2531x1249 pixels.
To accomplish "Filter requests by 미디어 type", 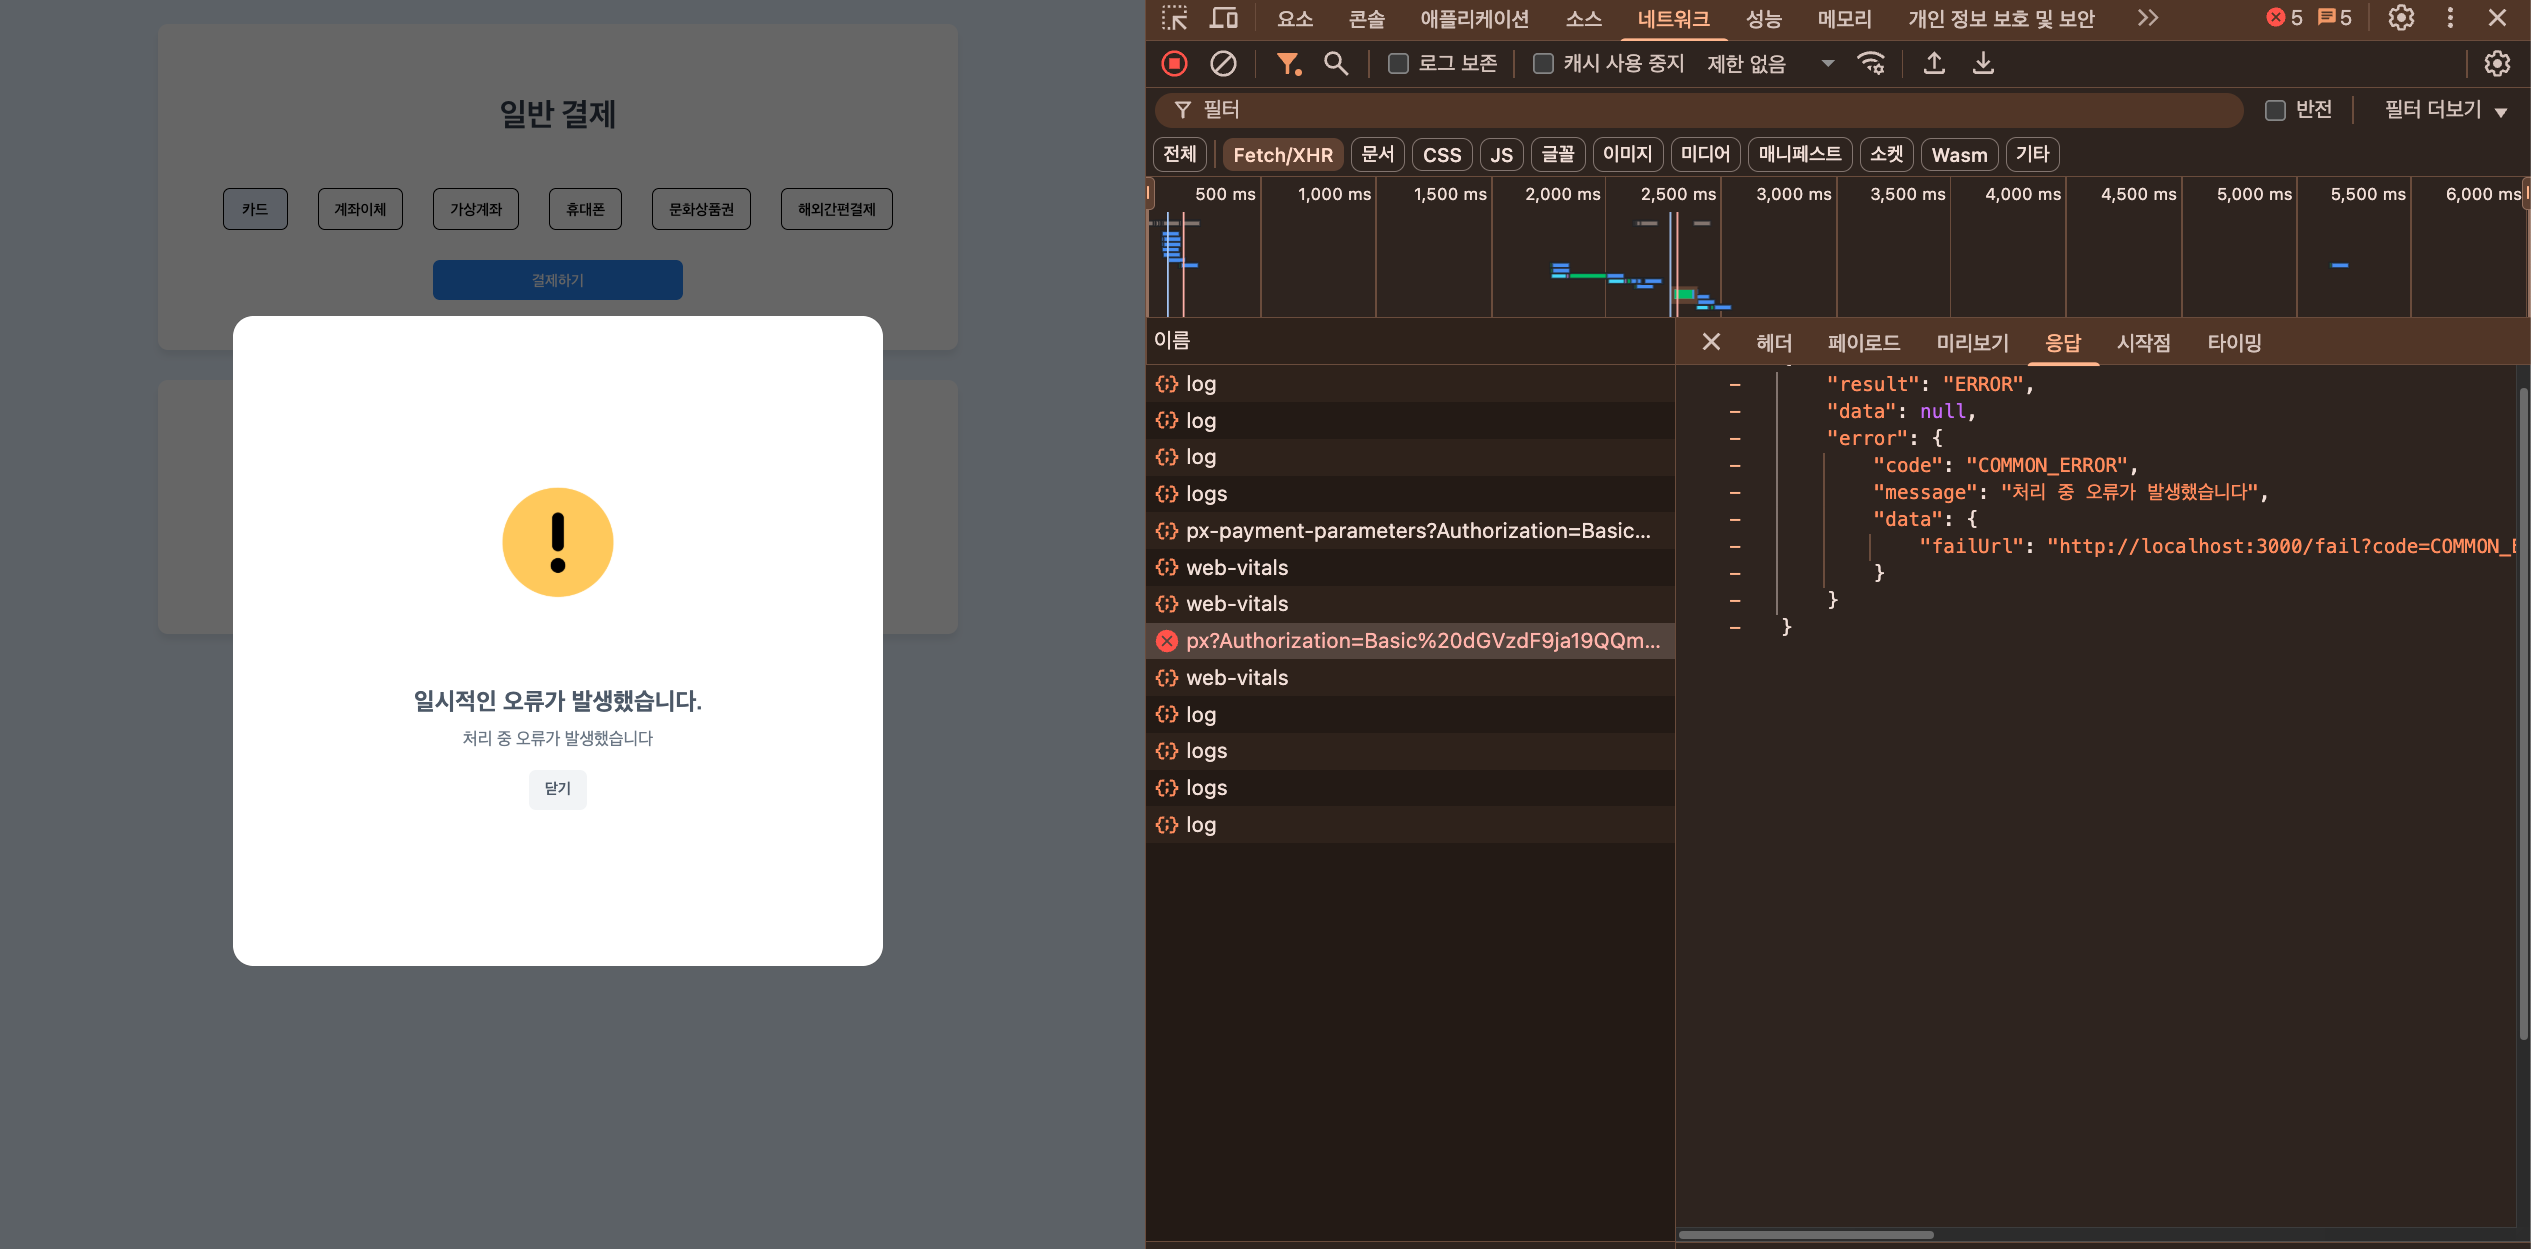I will pos(1705,154).
